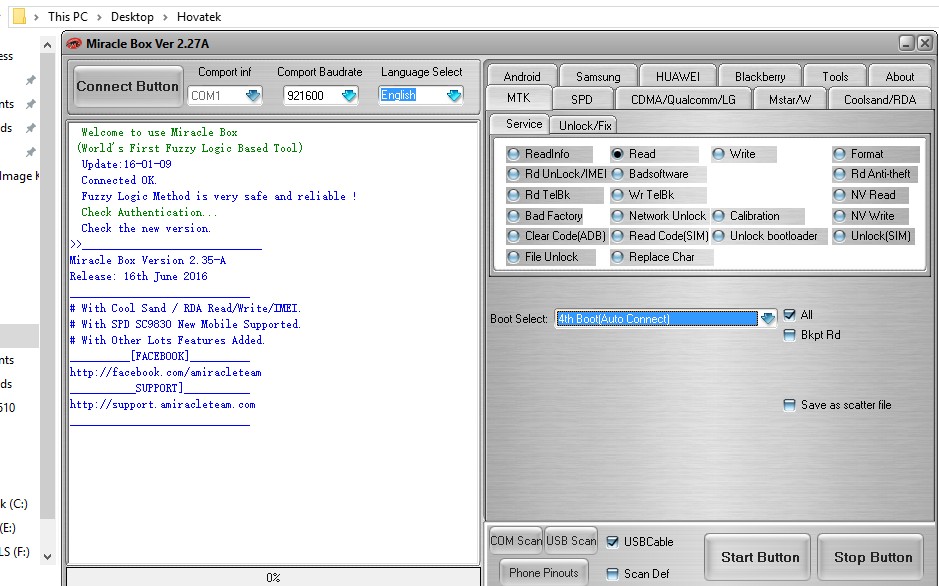This screenshot has height=586, width=939.
Task: Click the folder icon in the address bar
Action: click(18, 16)
